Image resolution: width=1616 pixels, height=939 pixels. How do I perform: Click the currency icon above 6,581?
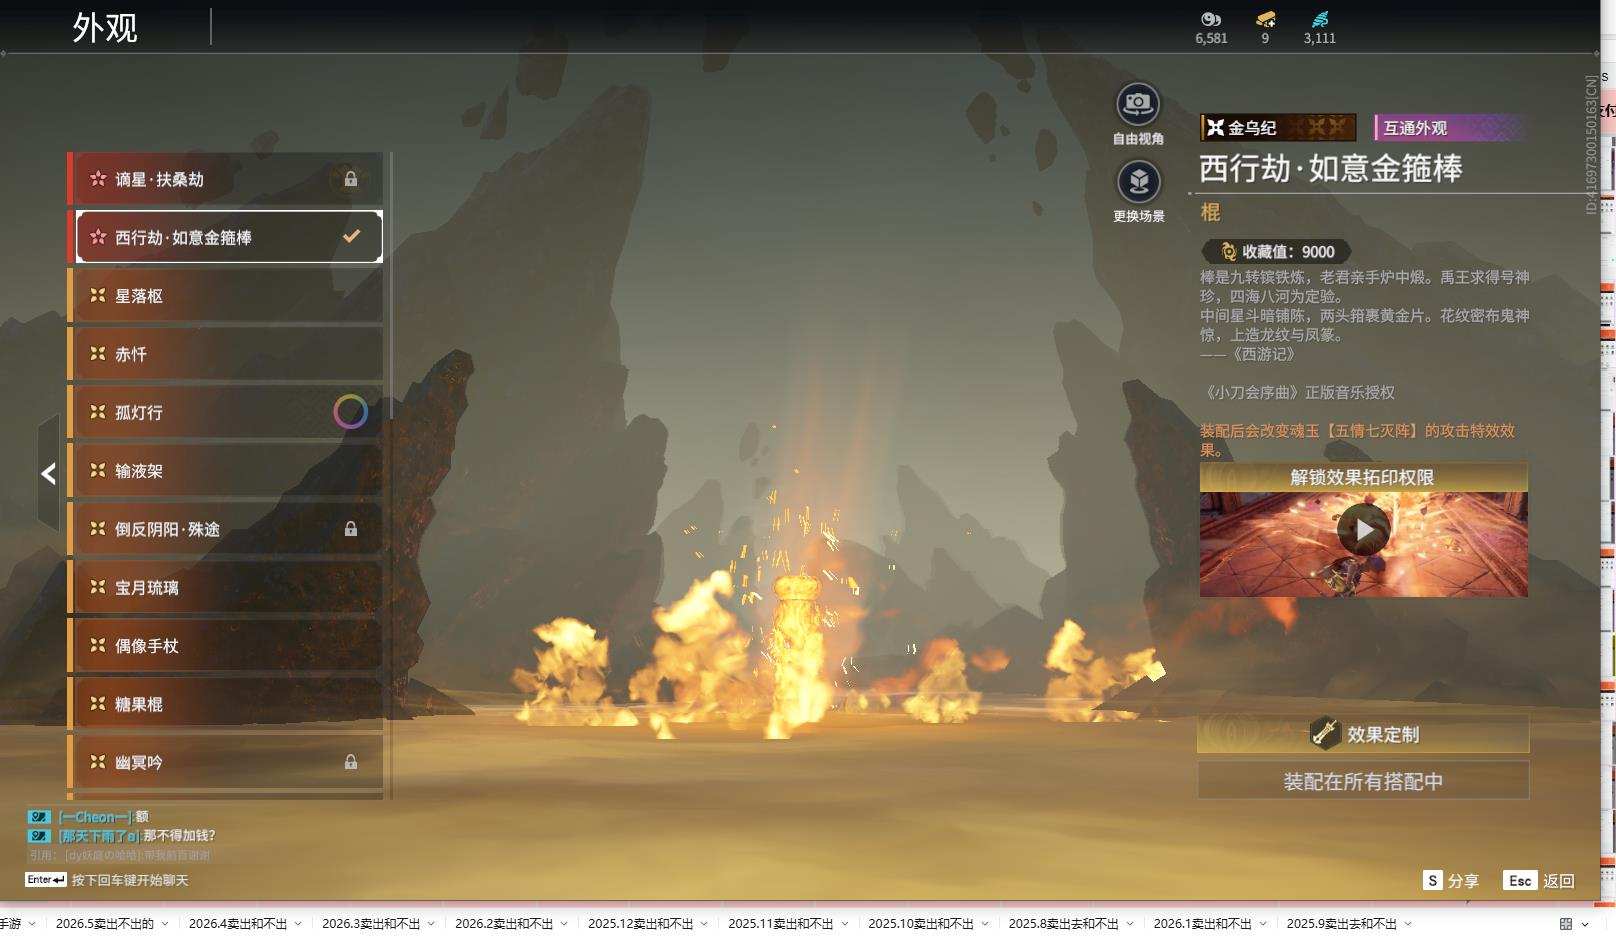(x=1211, y=19)
